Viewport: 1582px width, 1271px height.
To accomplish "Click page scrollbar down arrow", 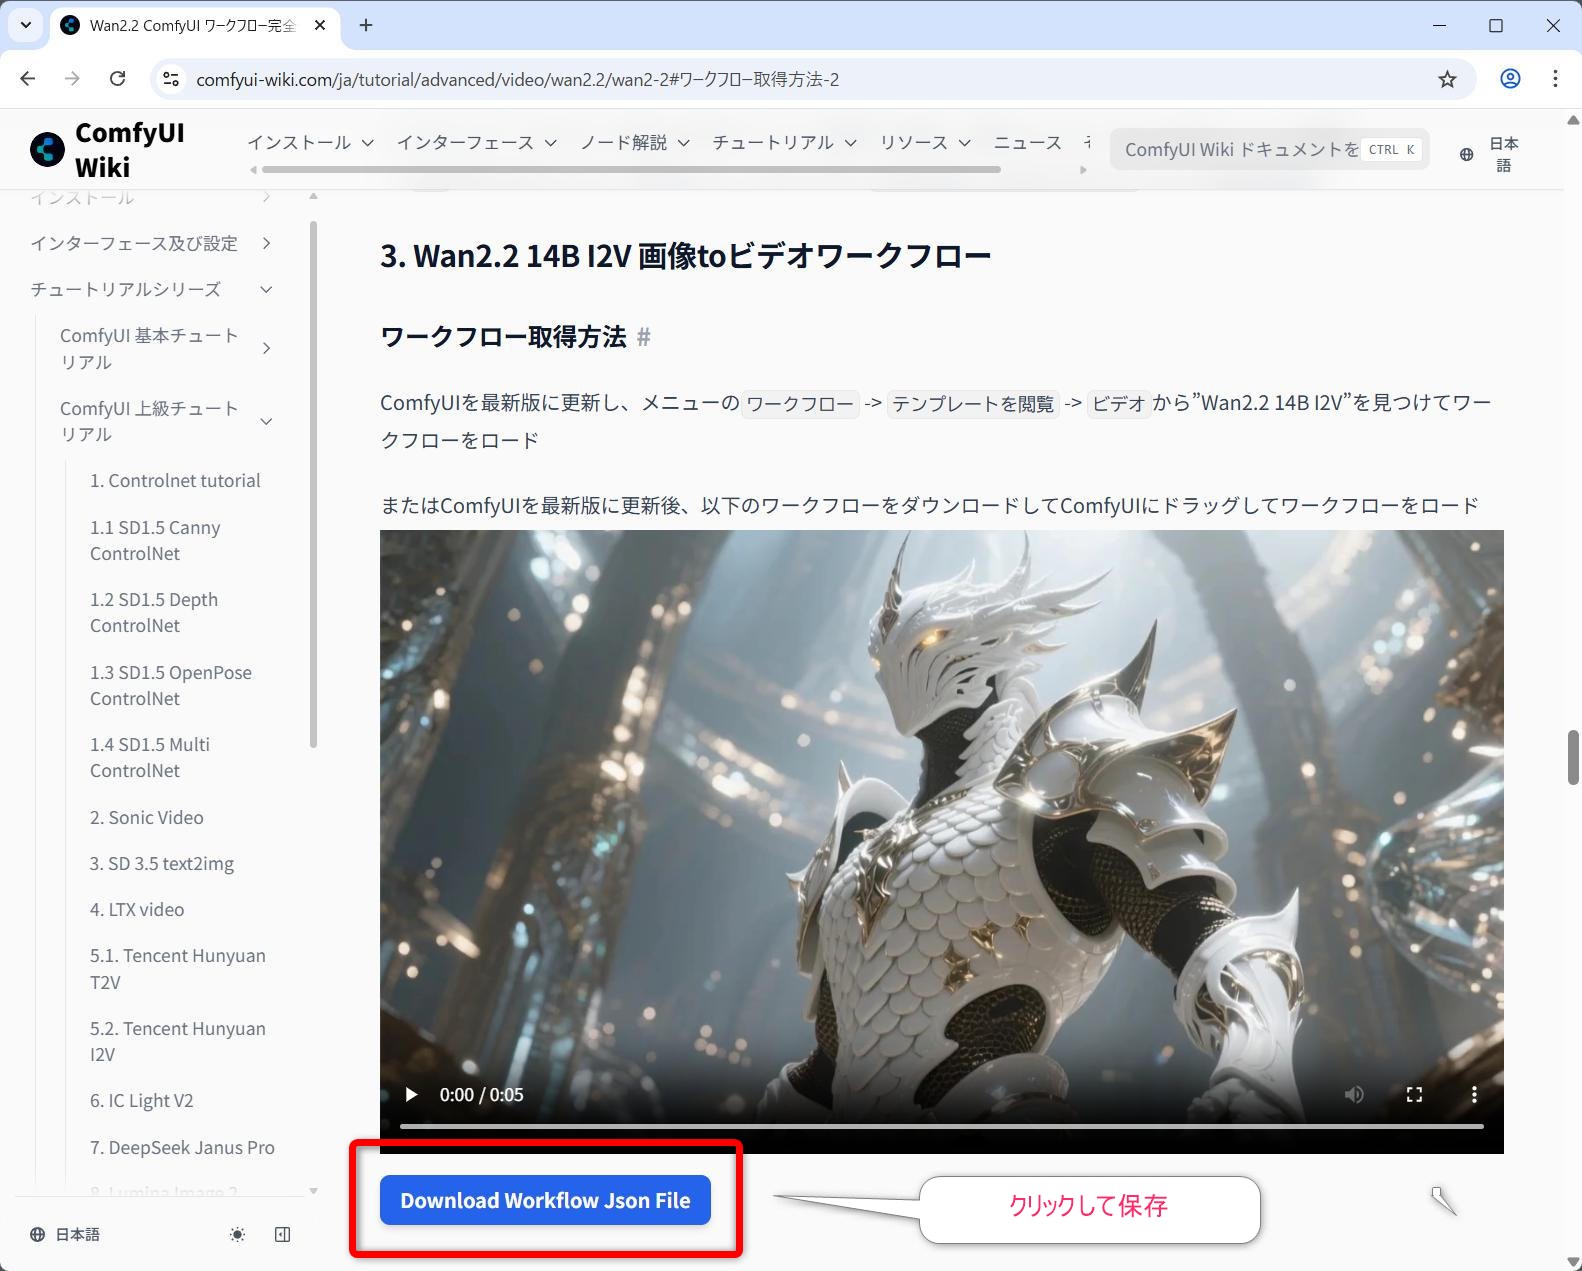I will [1572, 1262].
